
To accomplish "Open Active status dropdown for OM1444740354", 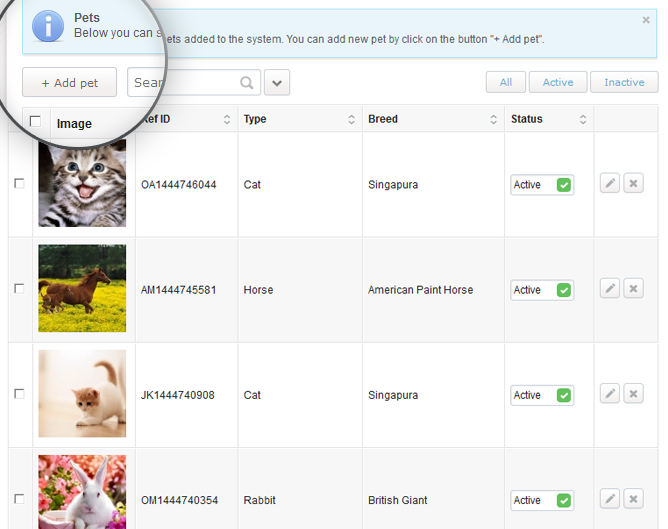I will 542,500.
